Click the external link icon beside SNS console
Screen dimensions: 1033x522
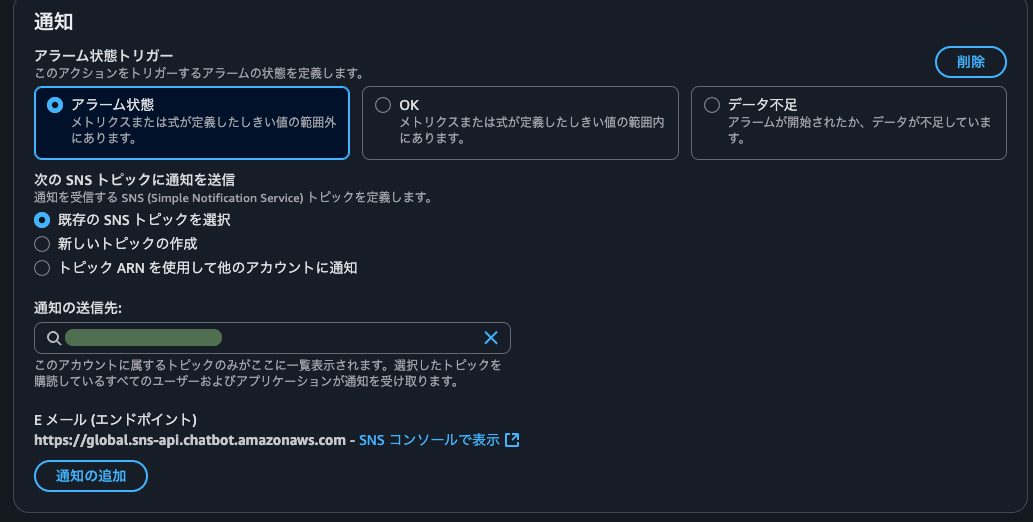point(512,440)
